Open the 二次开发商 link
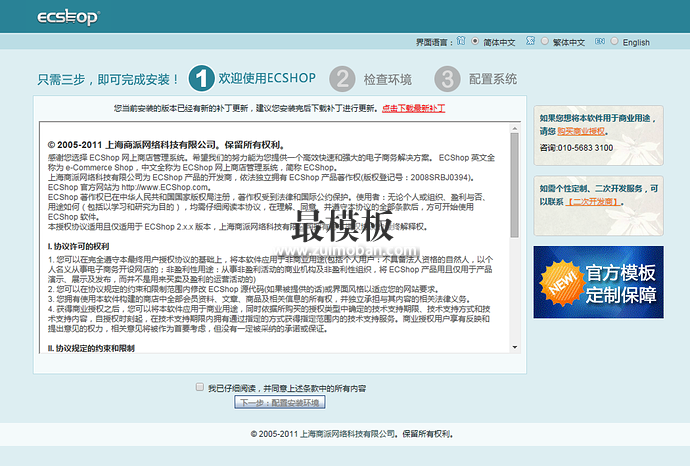The image size is (690, 466). point(593,202)
